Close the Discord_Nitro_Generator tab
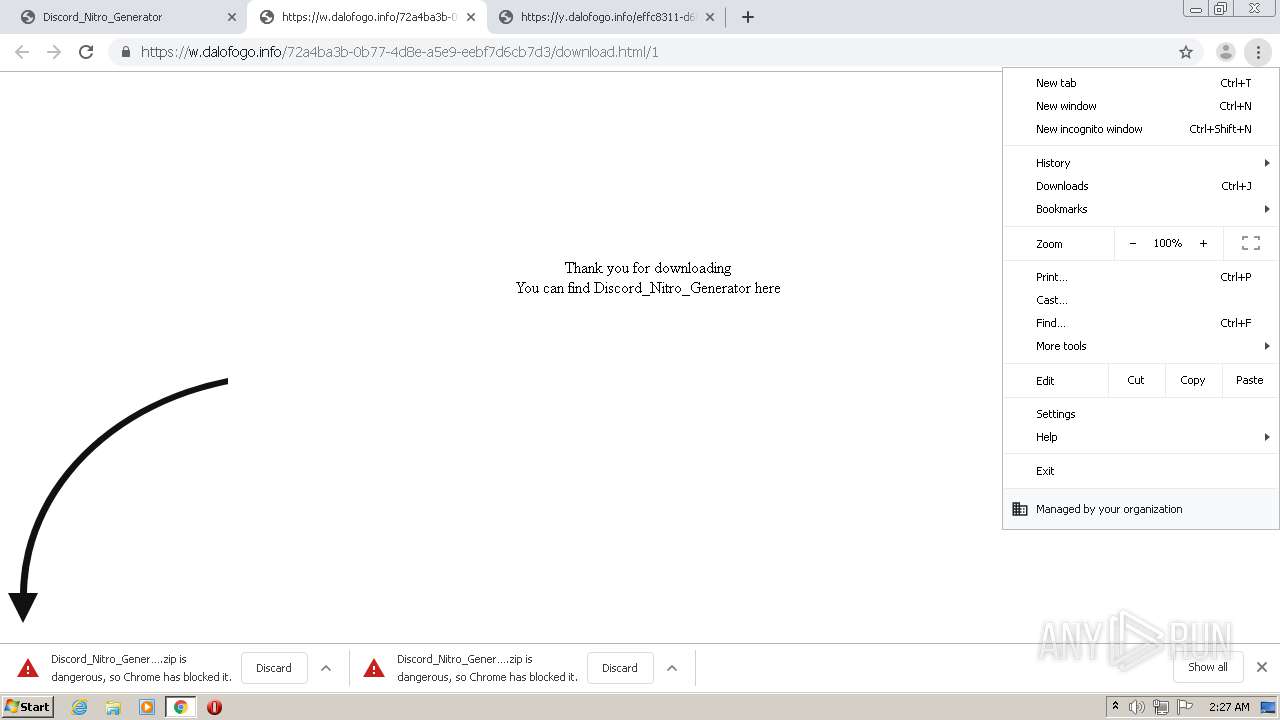The height and width of the screenshot is (720, 1280). pyautogui.click(x=231, y=17)
